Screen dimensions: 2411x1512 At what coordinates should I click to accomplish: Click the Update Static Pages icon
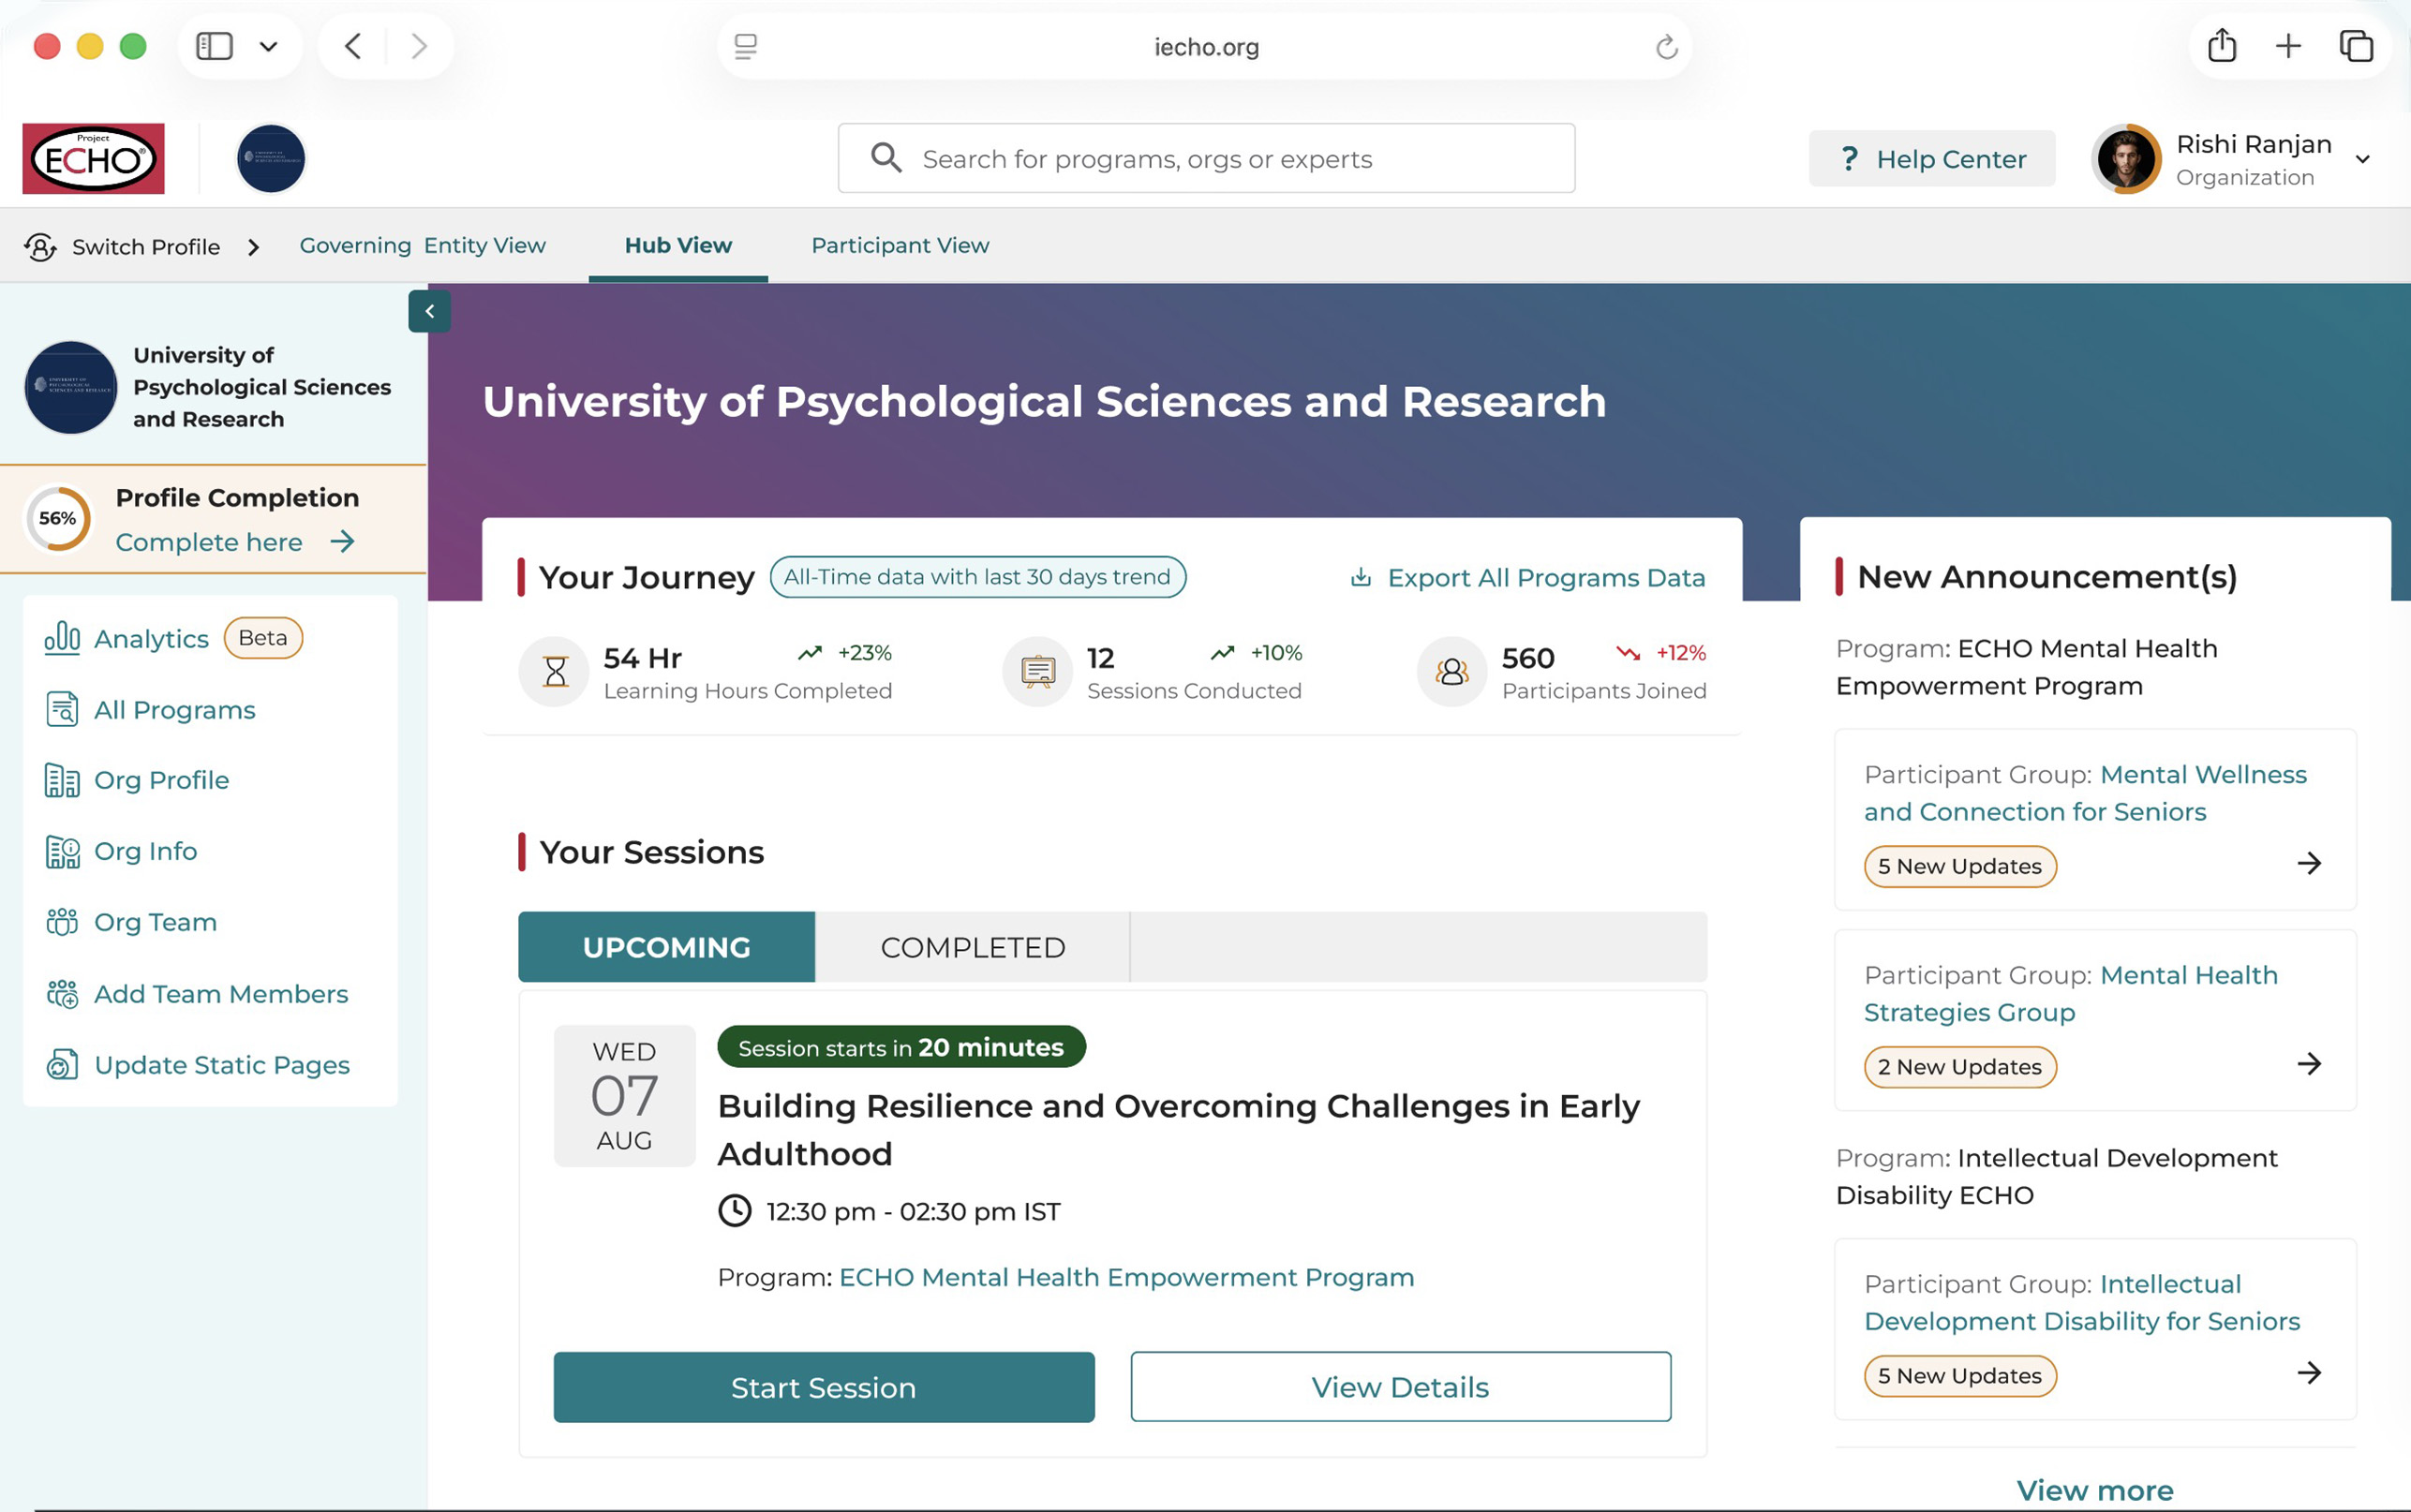pos(62,1065)
